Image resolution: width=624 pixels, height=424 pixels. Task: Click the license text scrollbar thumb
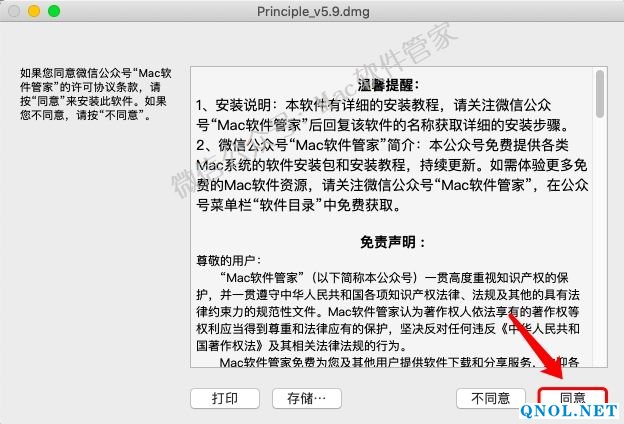[x=600, y=94]
